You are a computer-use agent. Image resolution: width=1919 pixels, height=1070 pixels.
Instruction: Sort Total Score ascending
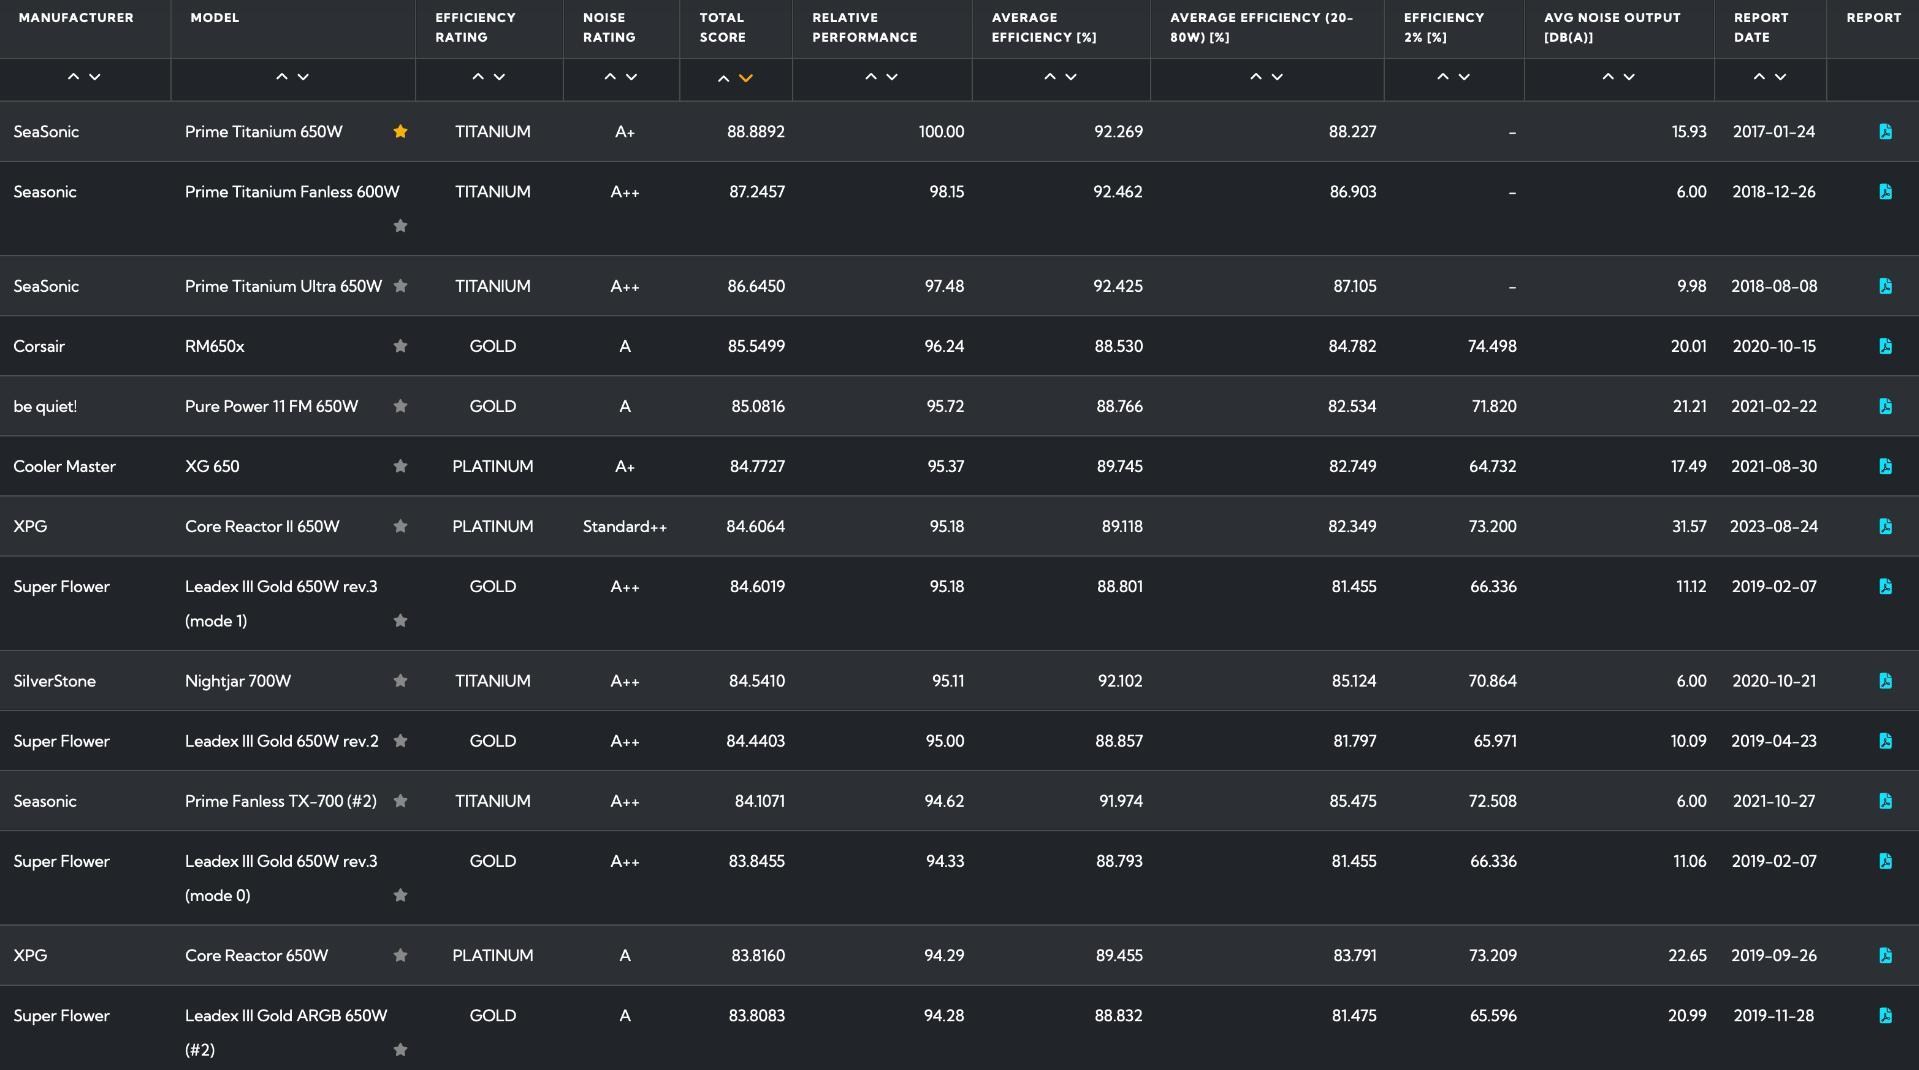tap(724, 78)
